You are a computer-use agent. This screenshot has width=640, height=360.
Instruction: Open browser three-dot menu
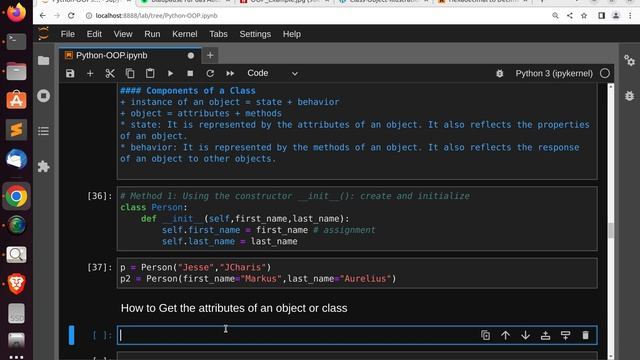click(x=631, y=16)
